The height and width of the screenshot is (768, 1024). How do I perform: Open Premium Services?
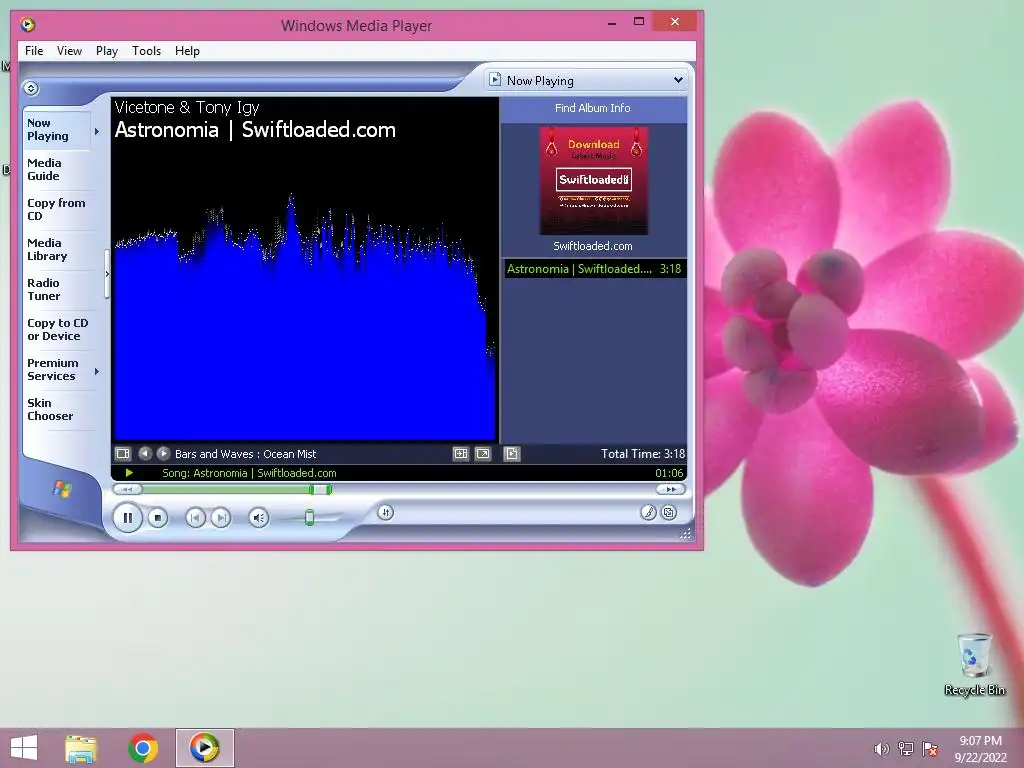pyautogui.click(x=52, y=369)
